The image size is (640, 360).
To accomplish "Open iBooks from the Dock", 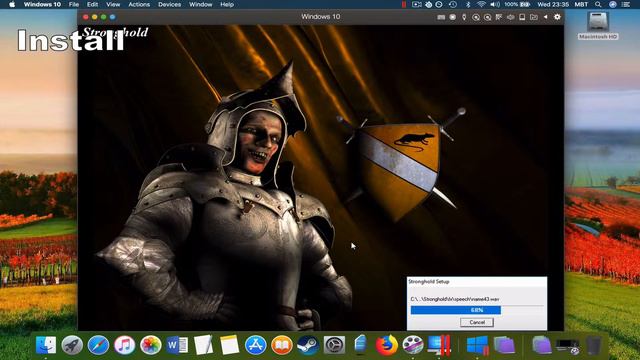I will click(282, 345).
